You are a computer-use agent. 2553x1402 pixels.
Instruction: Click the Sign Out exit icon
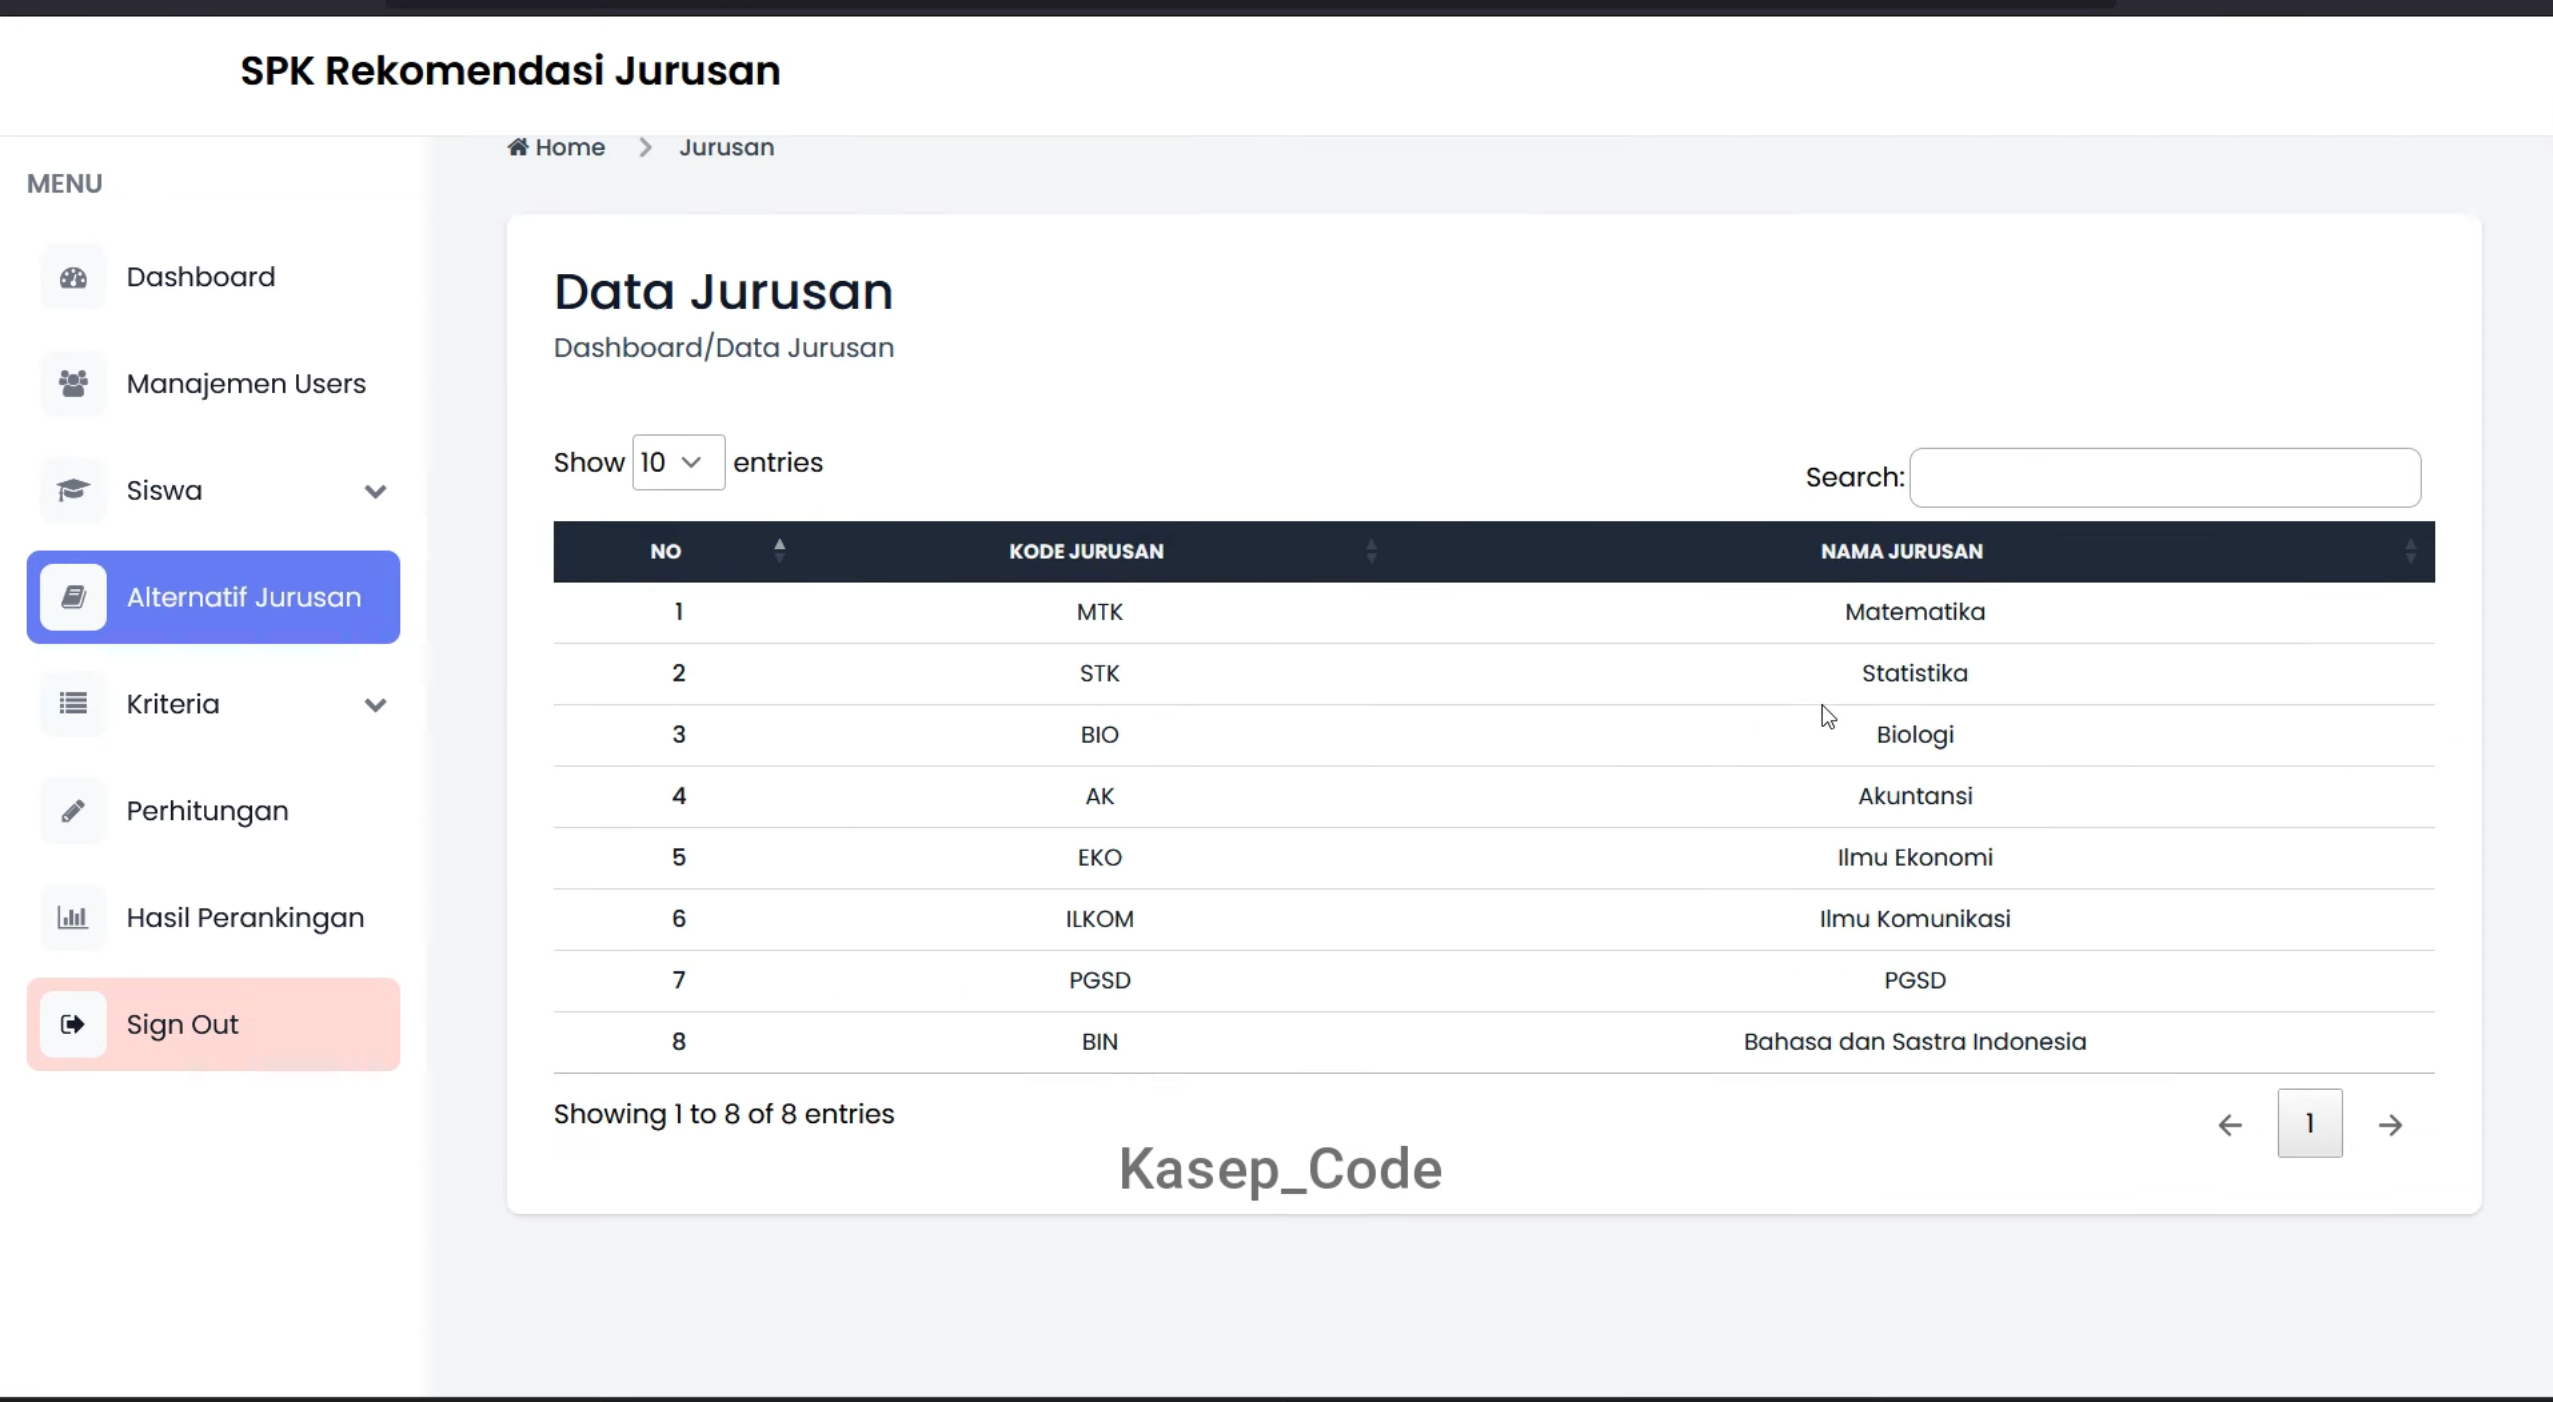tap(73, 1024)
